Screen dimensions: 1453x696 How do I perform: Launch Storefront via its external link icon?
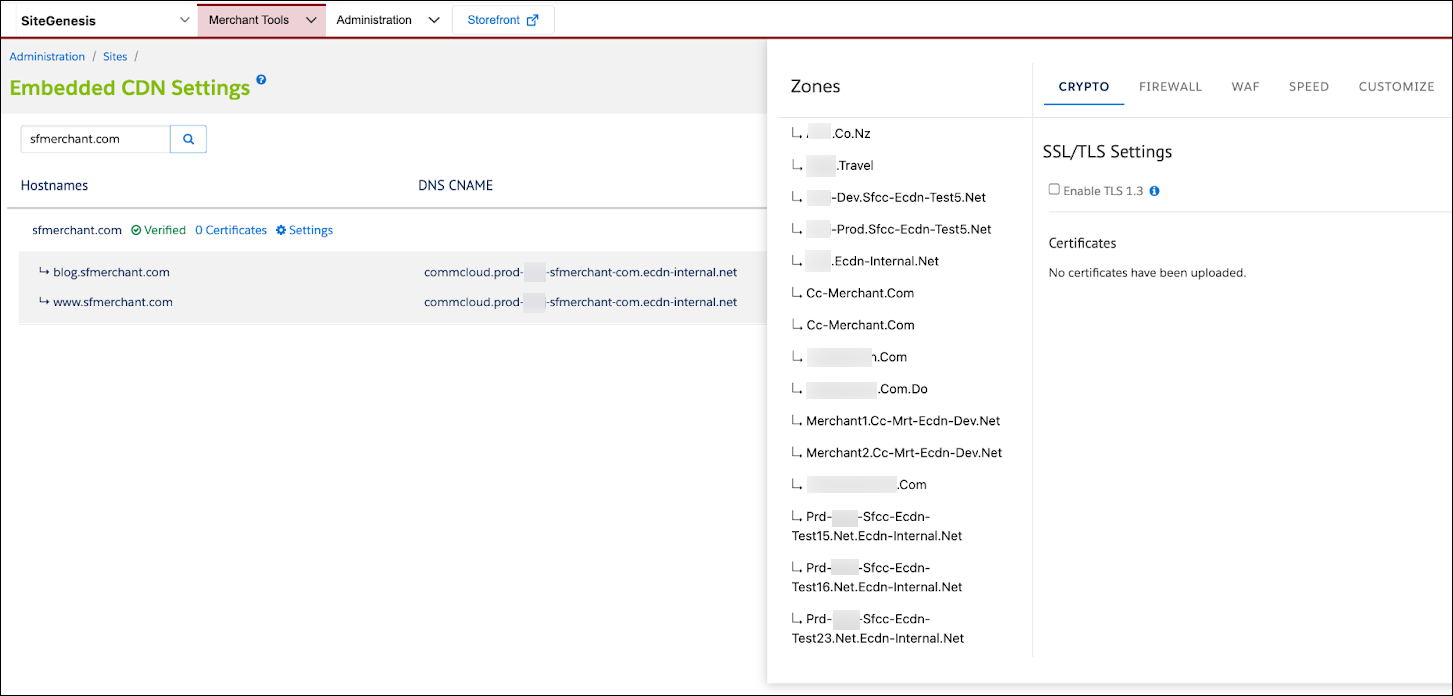pos(533,20)
